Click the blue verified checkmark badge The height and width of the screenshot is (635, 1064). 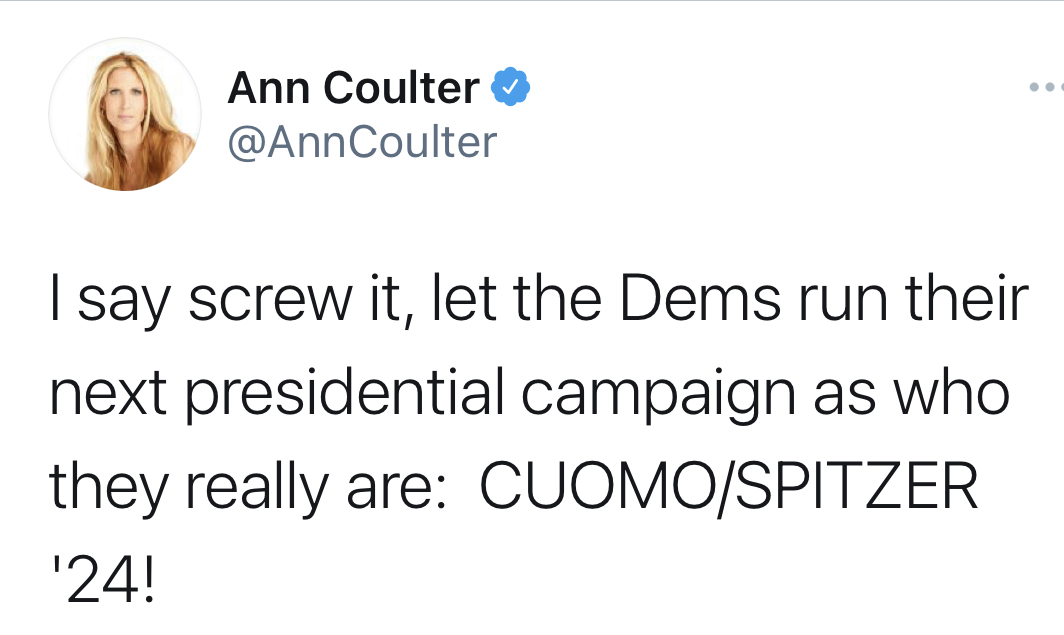click(510, 86)
